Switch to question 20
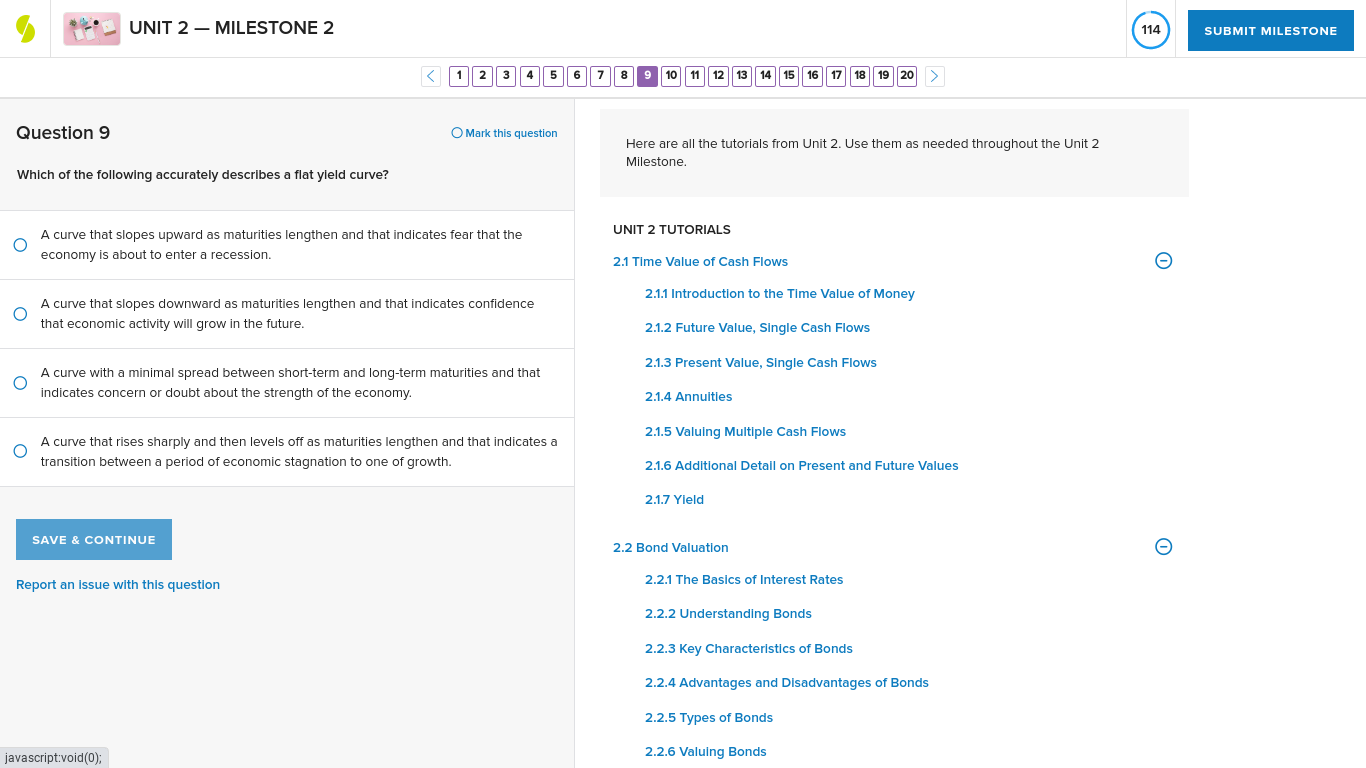 pos(907,76)
